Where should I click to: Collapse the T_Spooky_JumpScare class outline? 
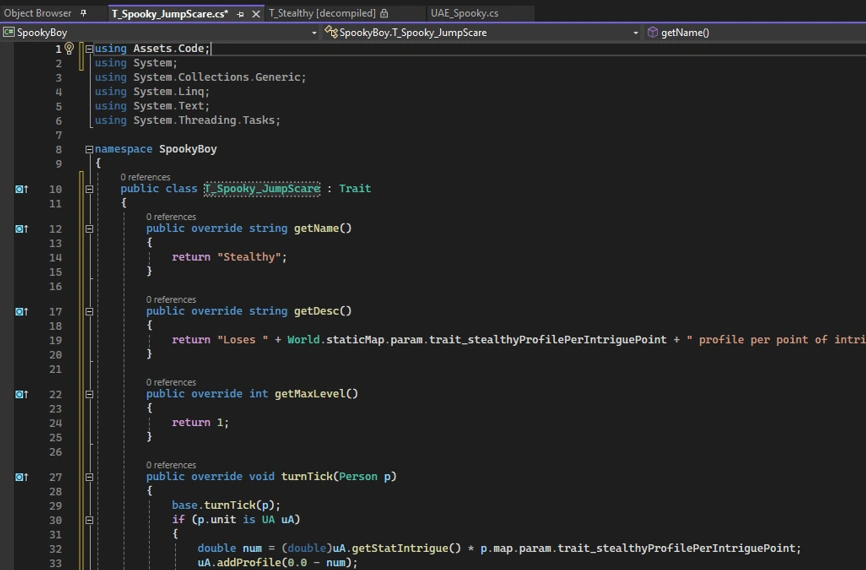pos(89,189)
